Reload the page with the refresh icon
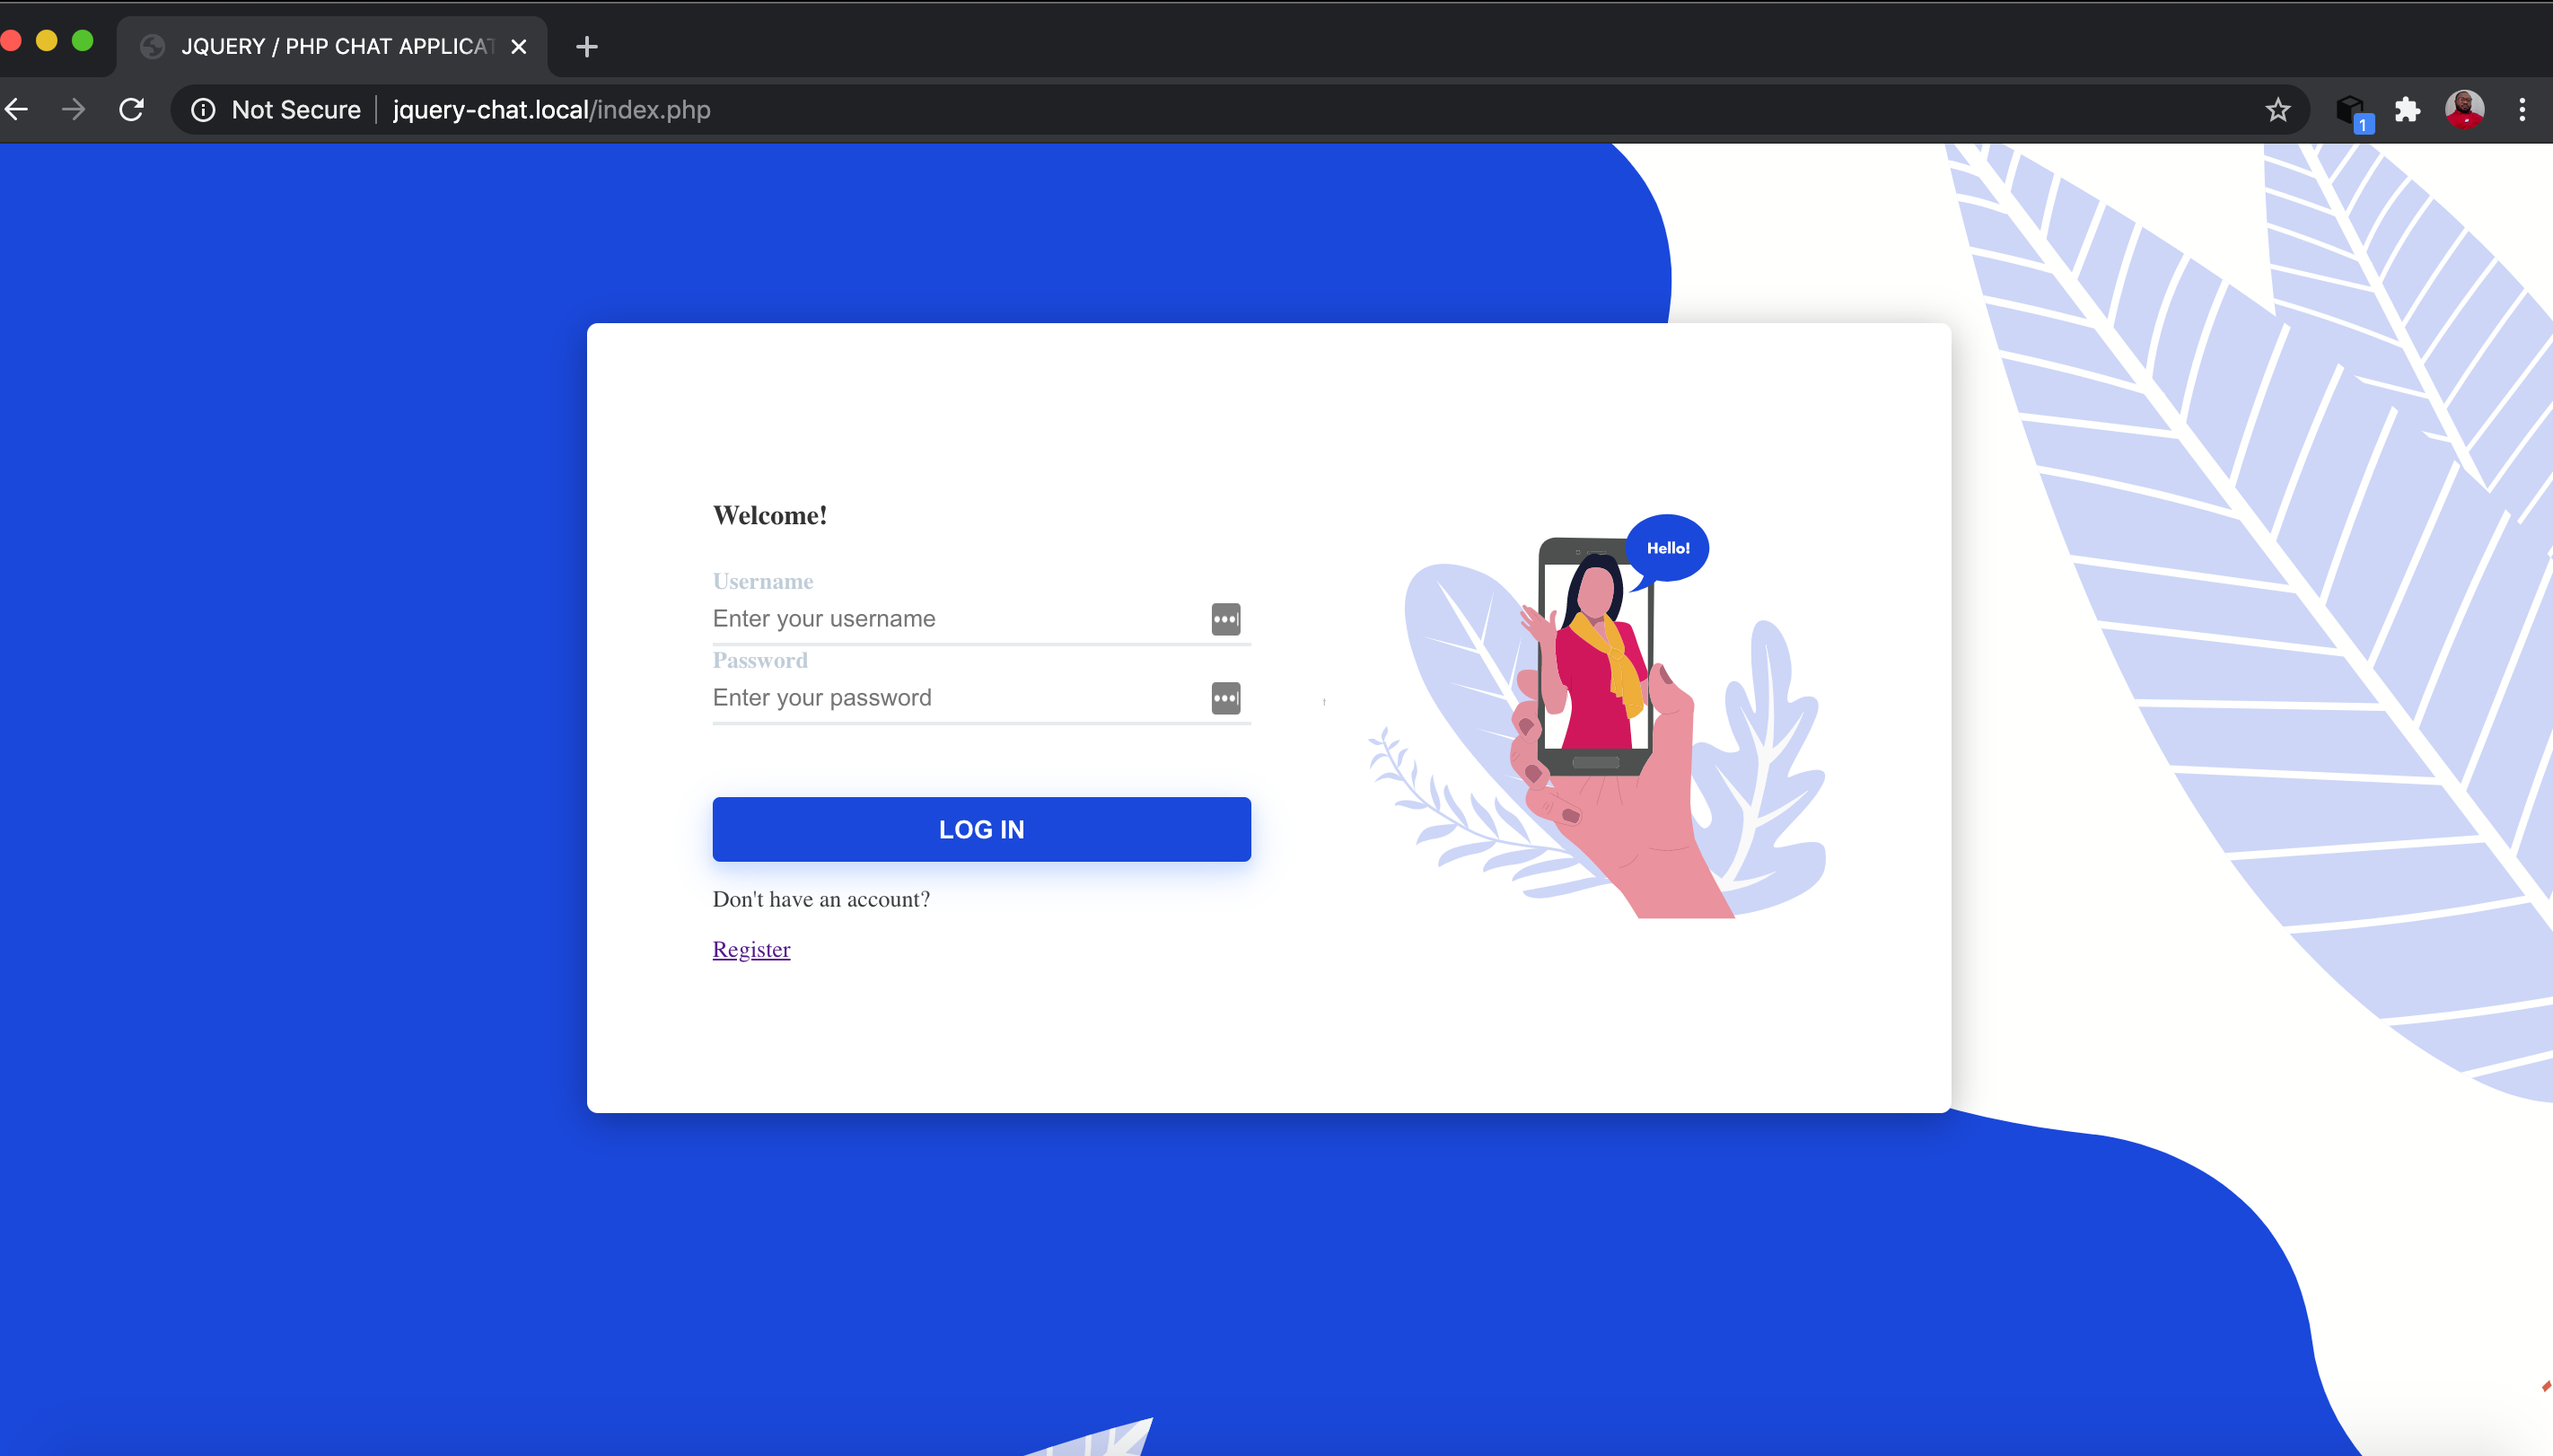The height and width of the screenshot is (1456, 2553). 131,109
